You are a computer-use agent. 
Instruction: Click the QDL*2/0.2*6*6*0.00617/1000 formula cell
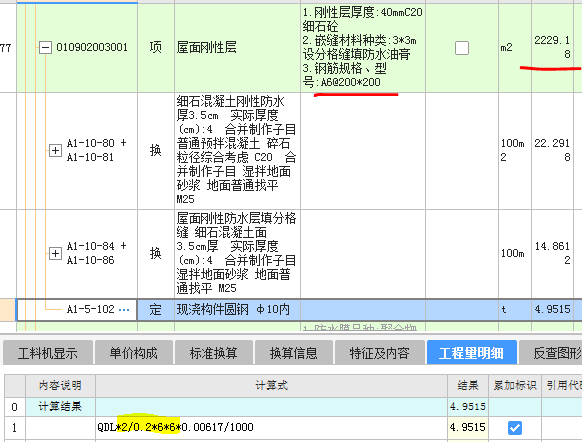point(271,428)
